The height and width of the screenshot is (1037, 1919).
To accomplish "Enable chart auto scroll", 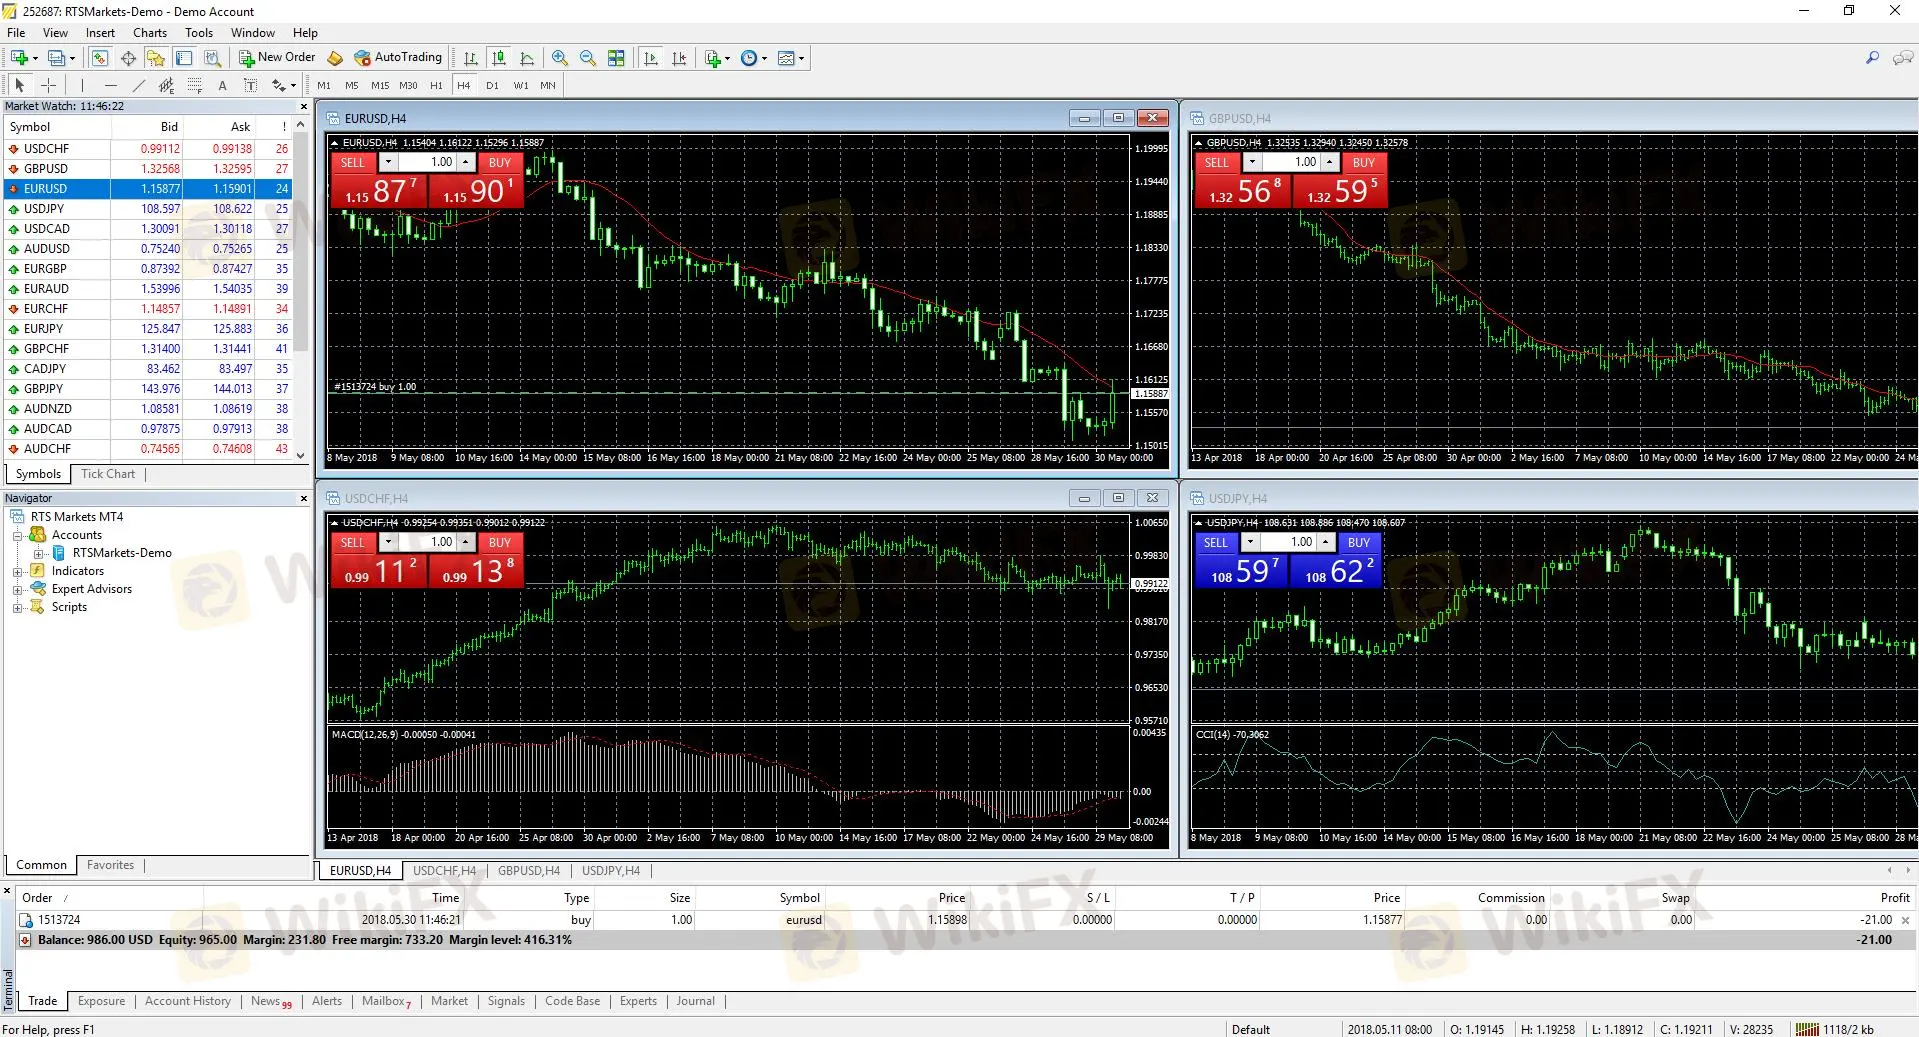I will 651,58.
